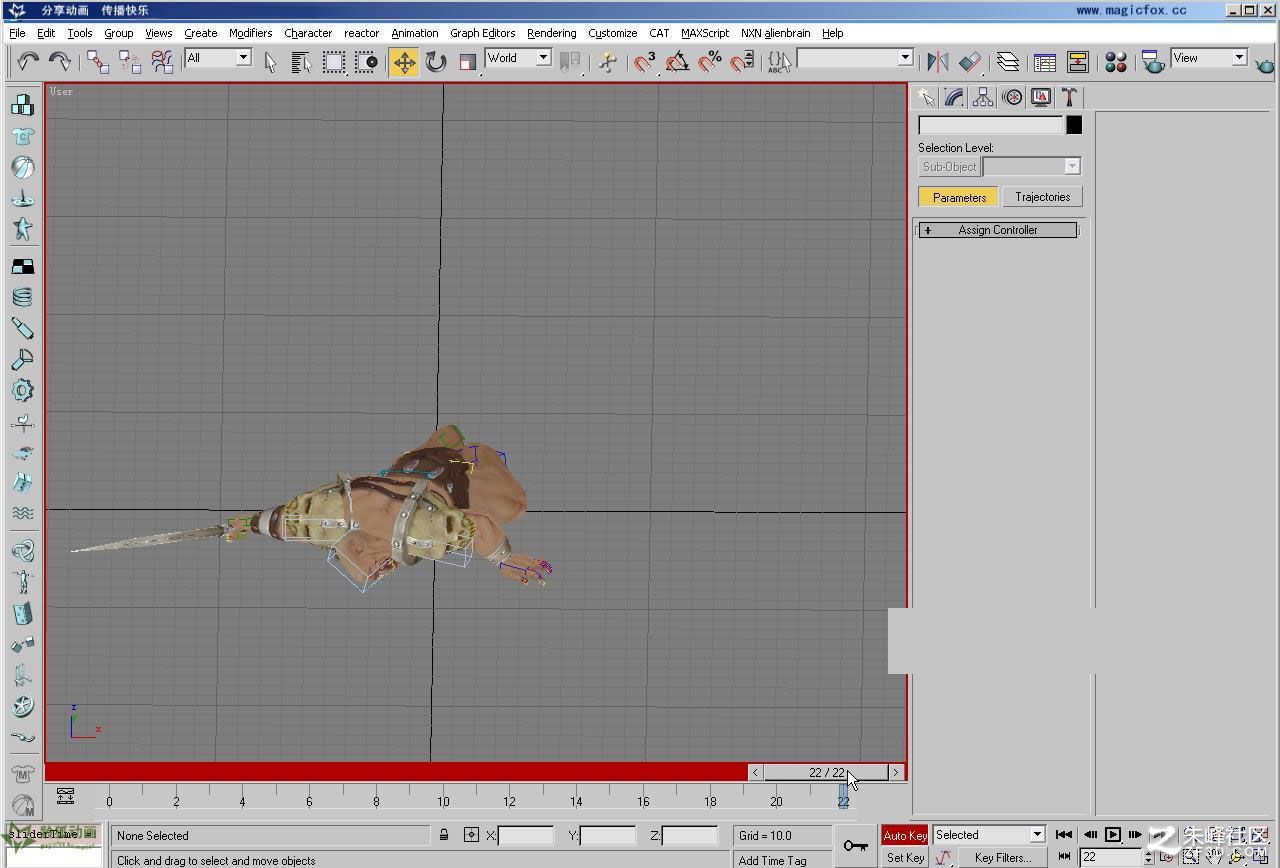Click the Mirror Selected Objects icon

[x=937, y=62]
